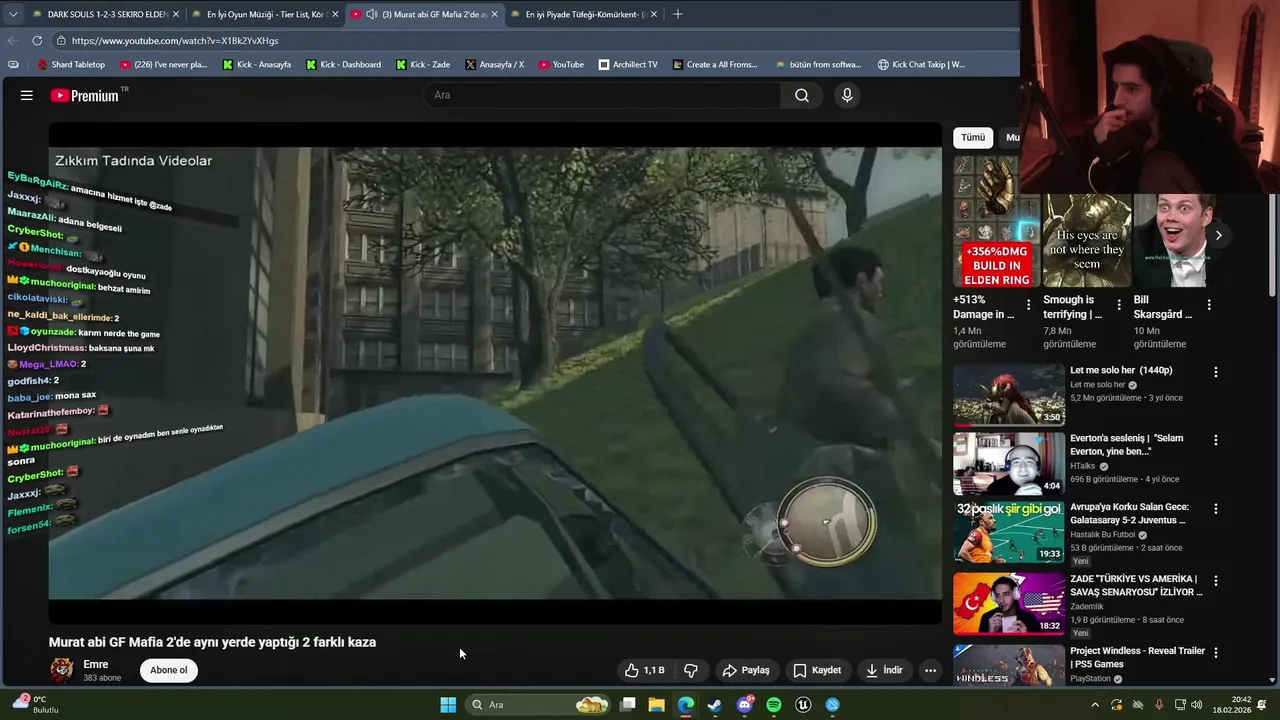Open the 'ZADE TÜRKİYE VS AMERİKA' video thumbnail
The image size is (1280, 720).
pos(1008,603)
